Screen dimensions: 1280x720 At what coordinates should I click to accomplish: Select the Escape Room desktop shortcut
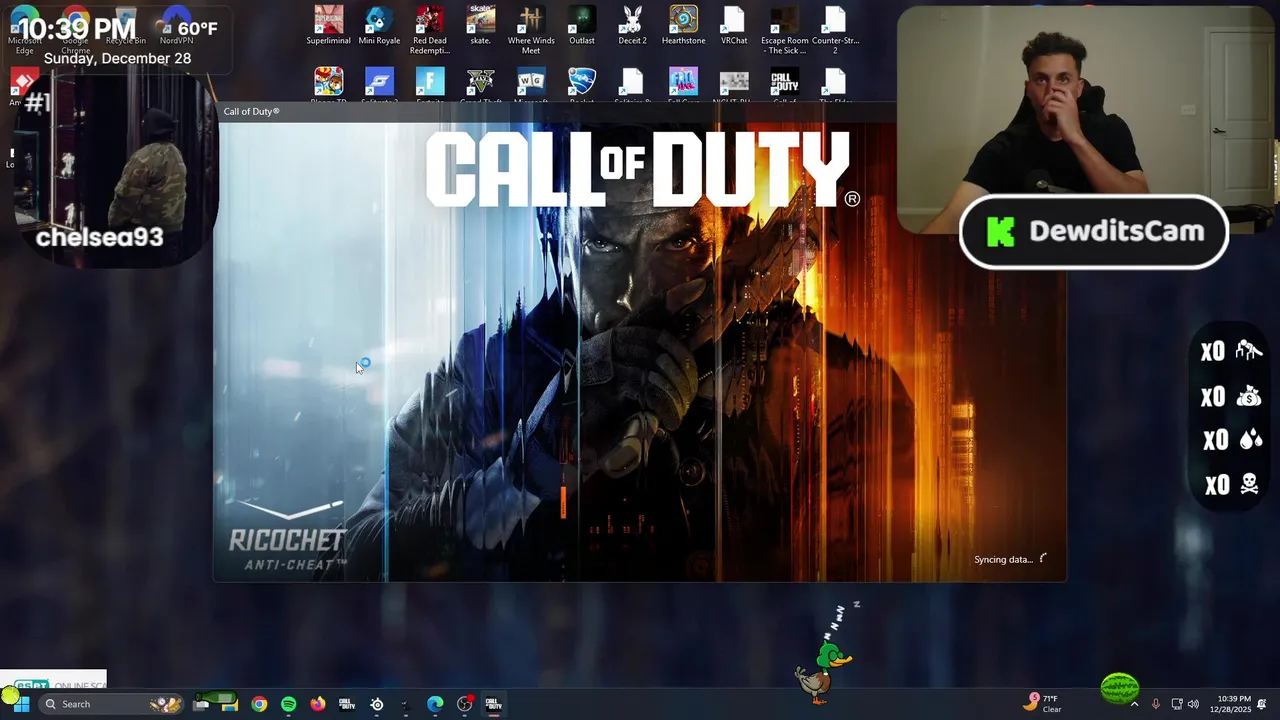(x=785, y=30)
